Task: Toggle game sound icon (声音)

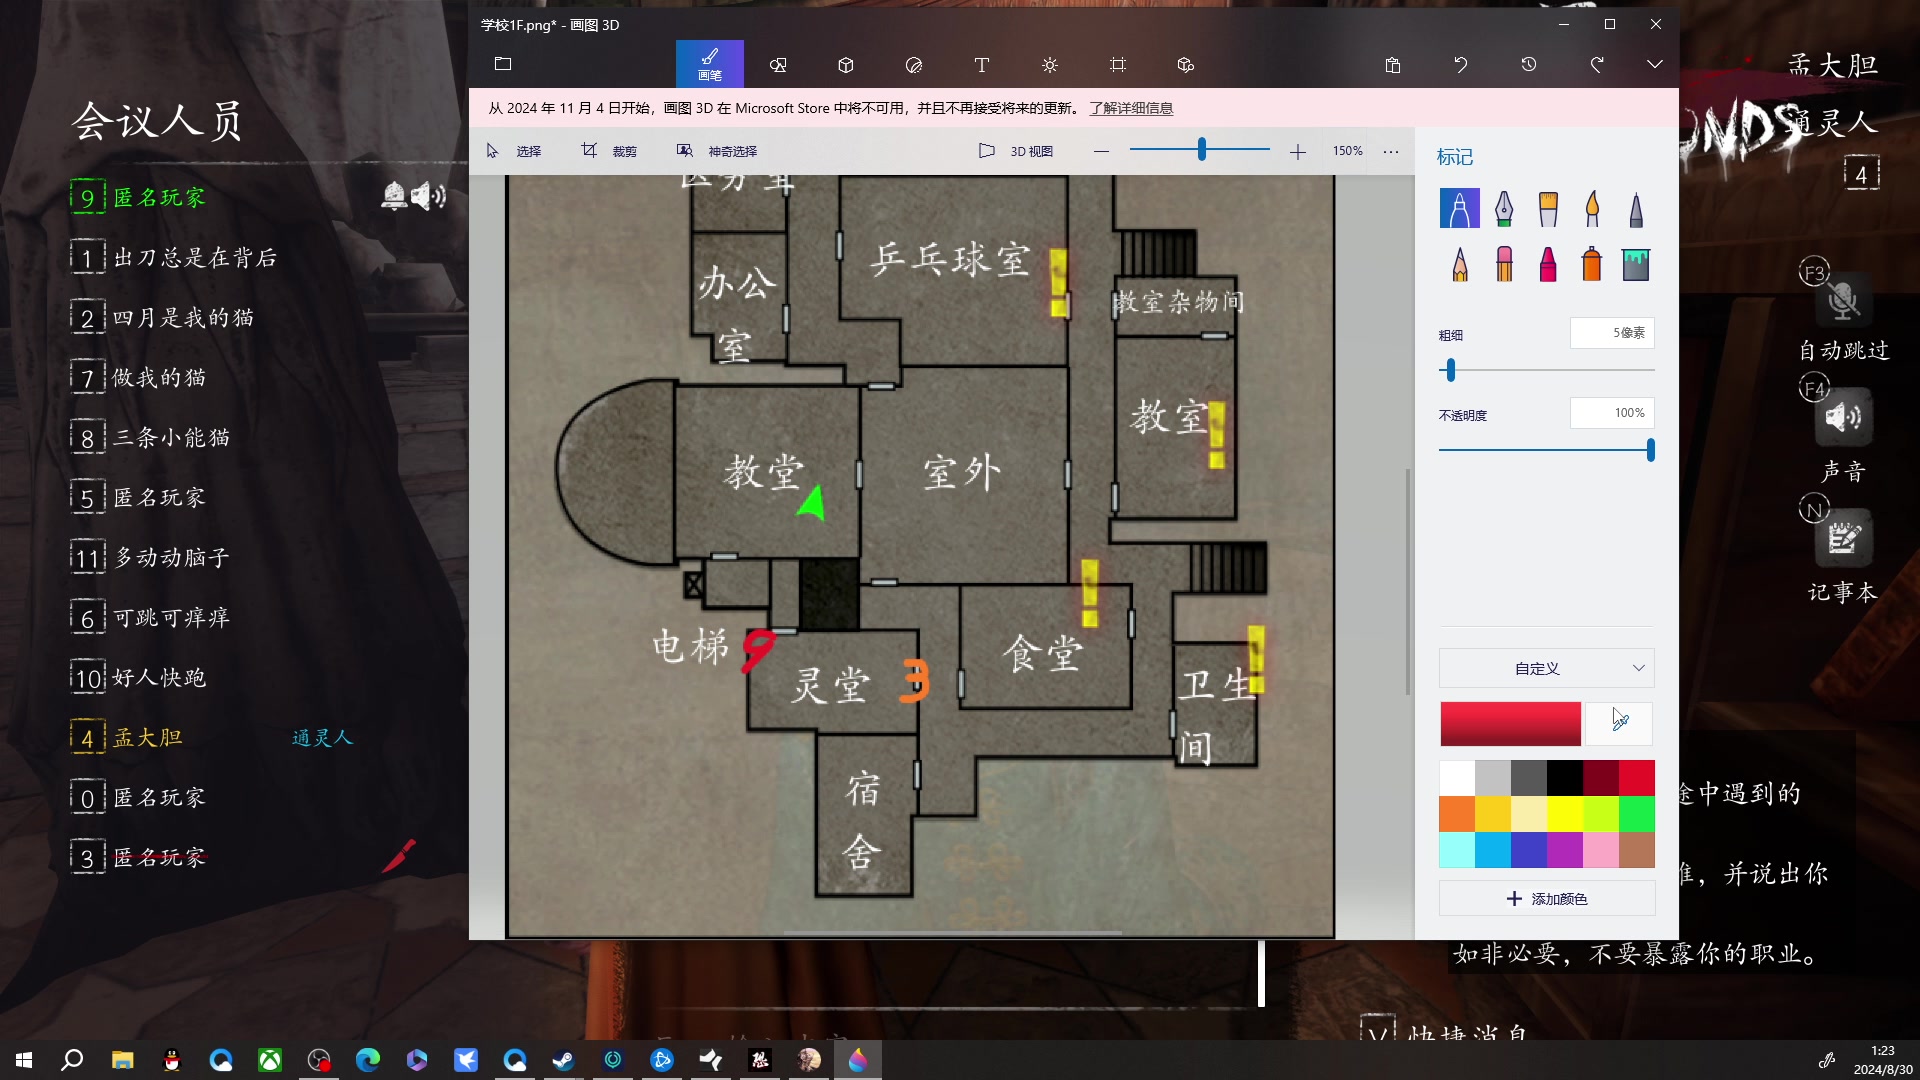Action: click(1843, 417)
